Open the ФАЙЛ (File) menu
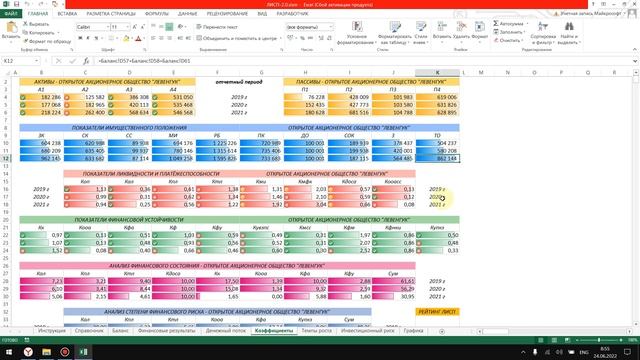Viewport: 640px width, 360px height. 11,13
